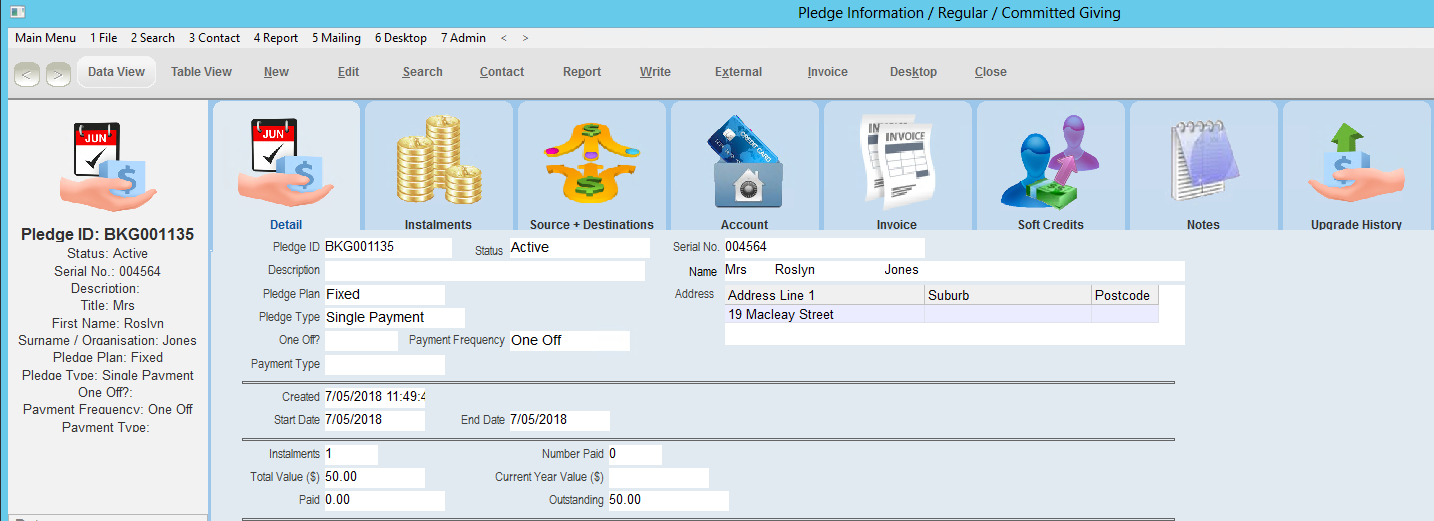Screen dimensions: 1434x521
Task: Click the Edit toolbar button
Action: (348, 72)
